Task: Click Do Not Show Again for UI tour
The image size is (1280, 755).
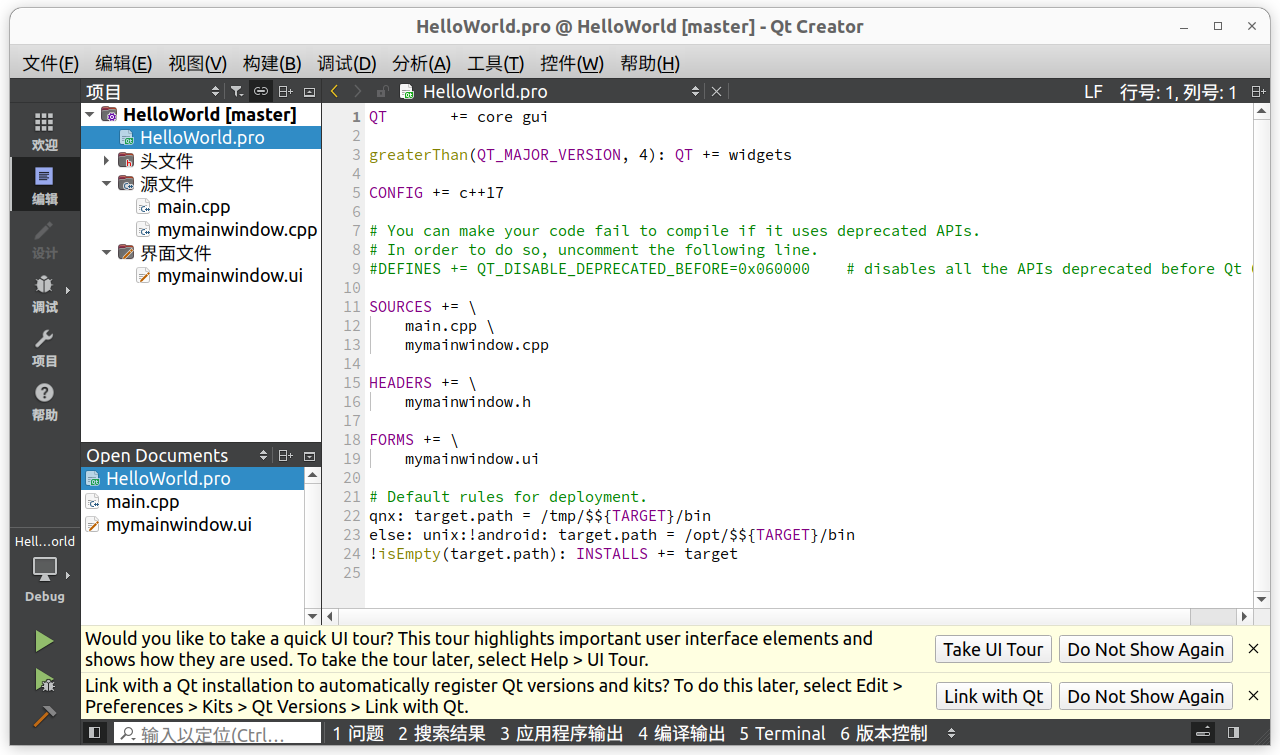Action: [1146, 649]
